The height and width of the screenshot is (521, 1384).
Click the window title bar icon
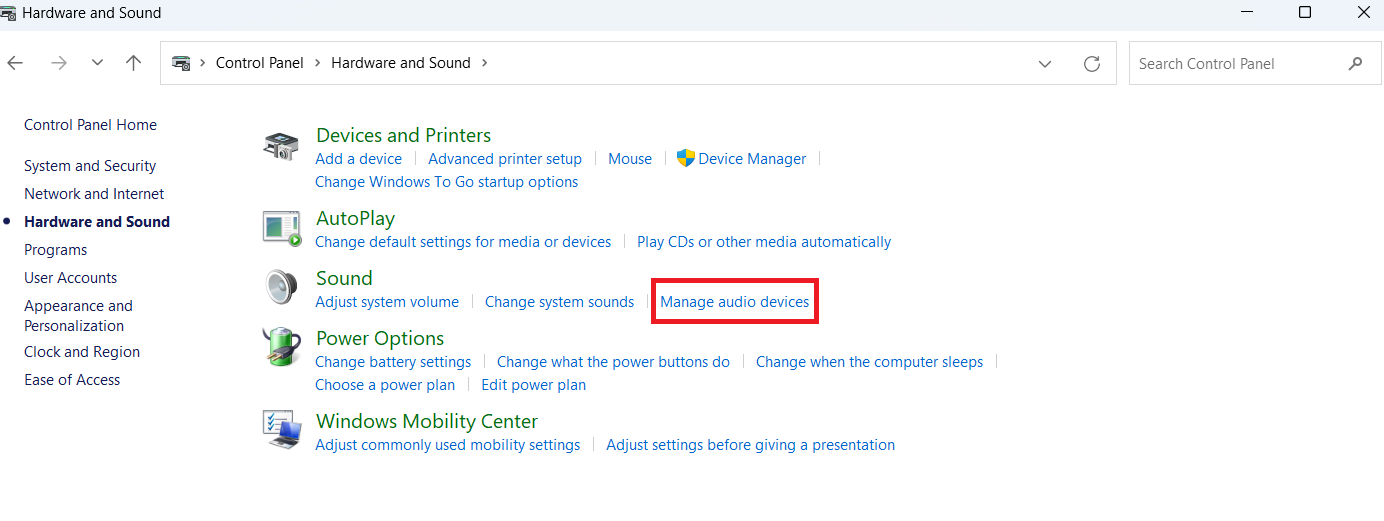[8, 13]
